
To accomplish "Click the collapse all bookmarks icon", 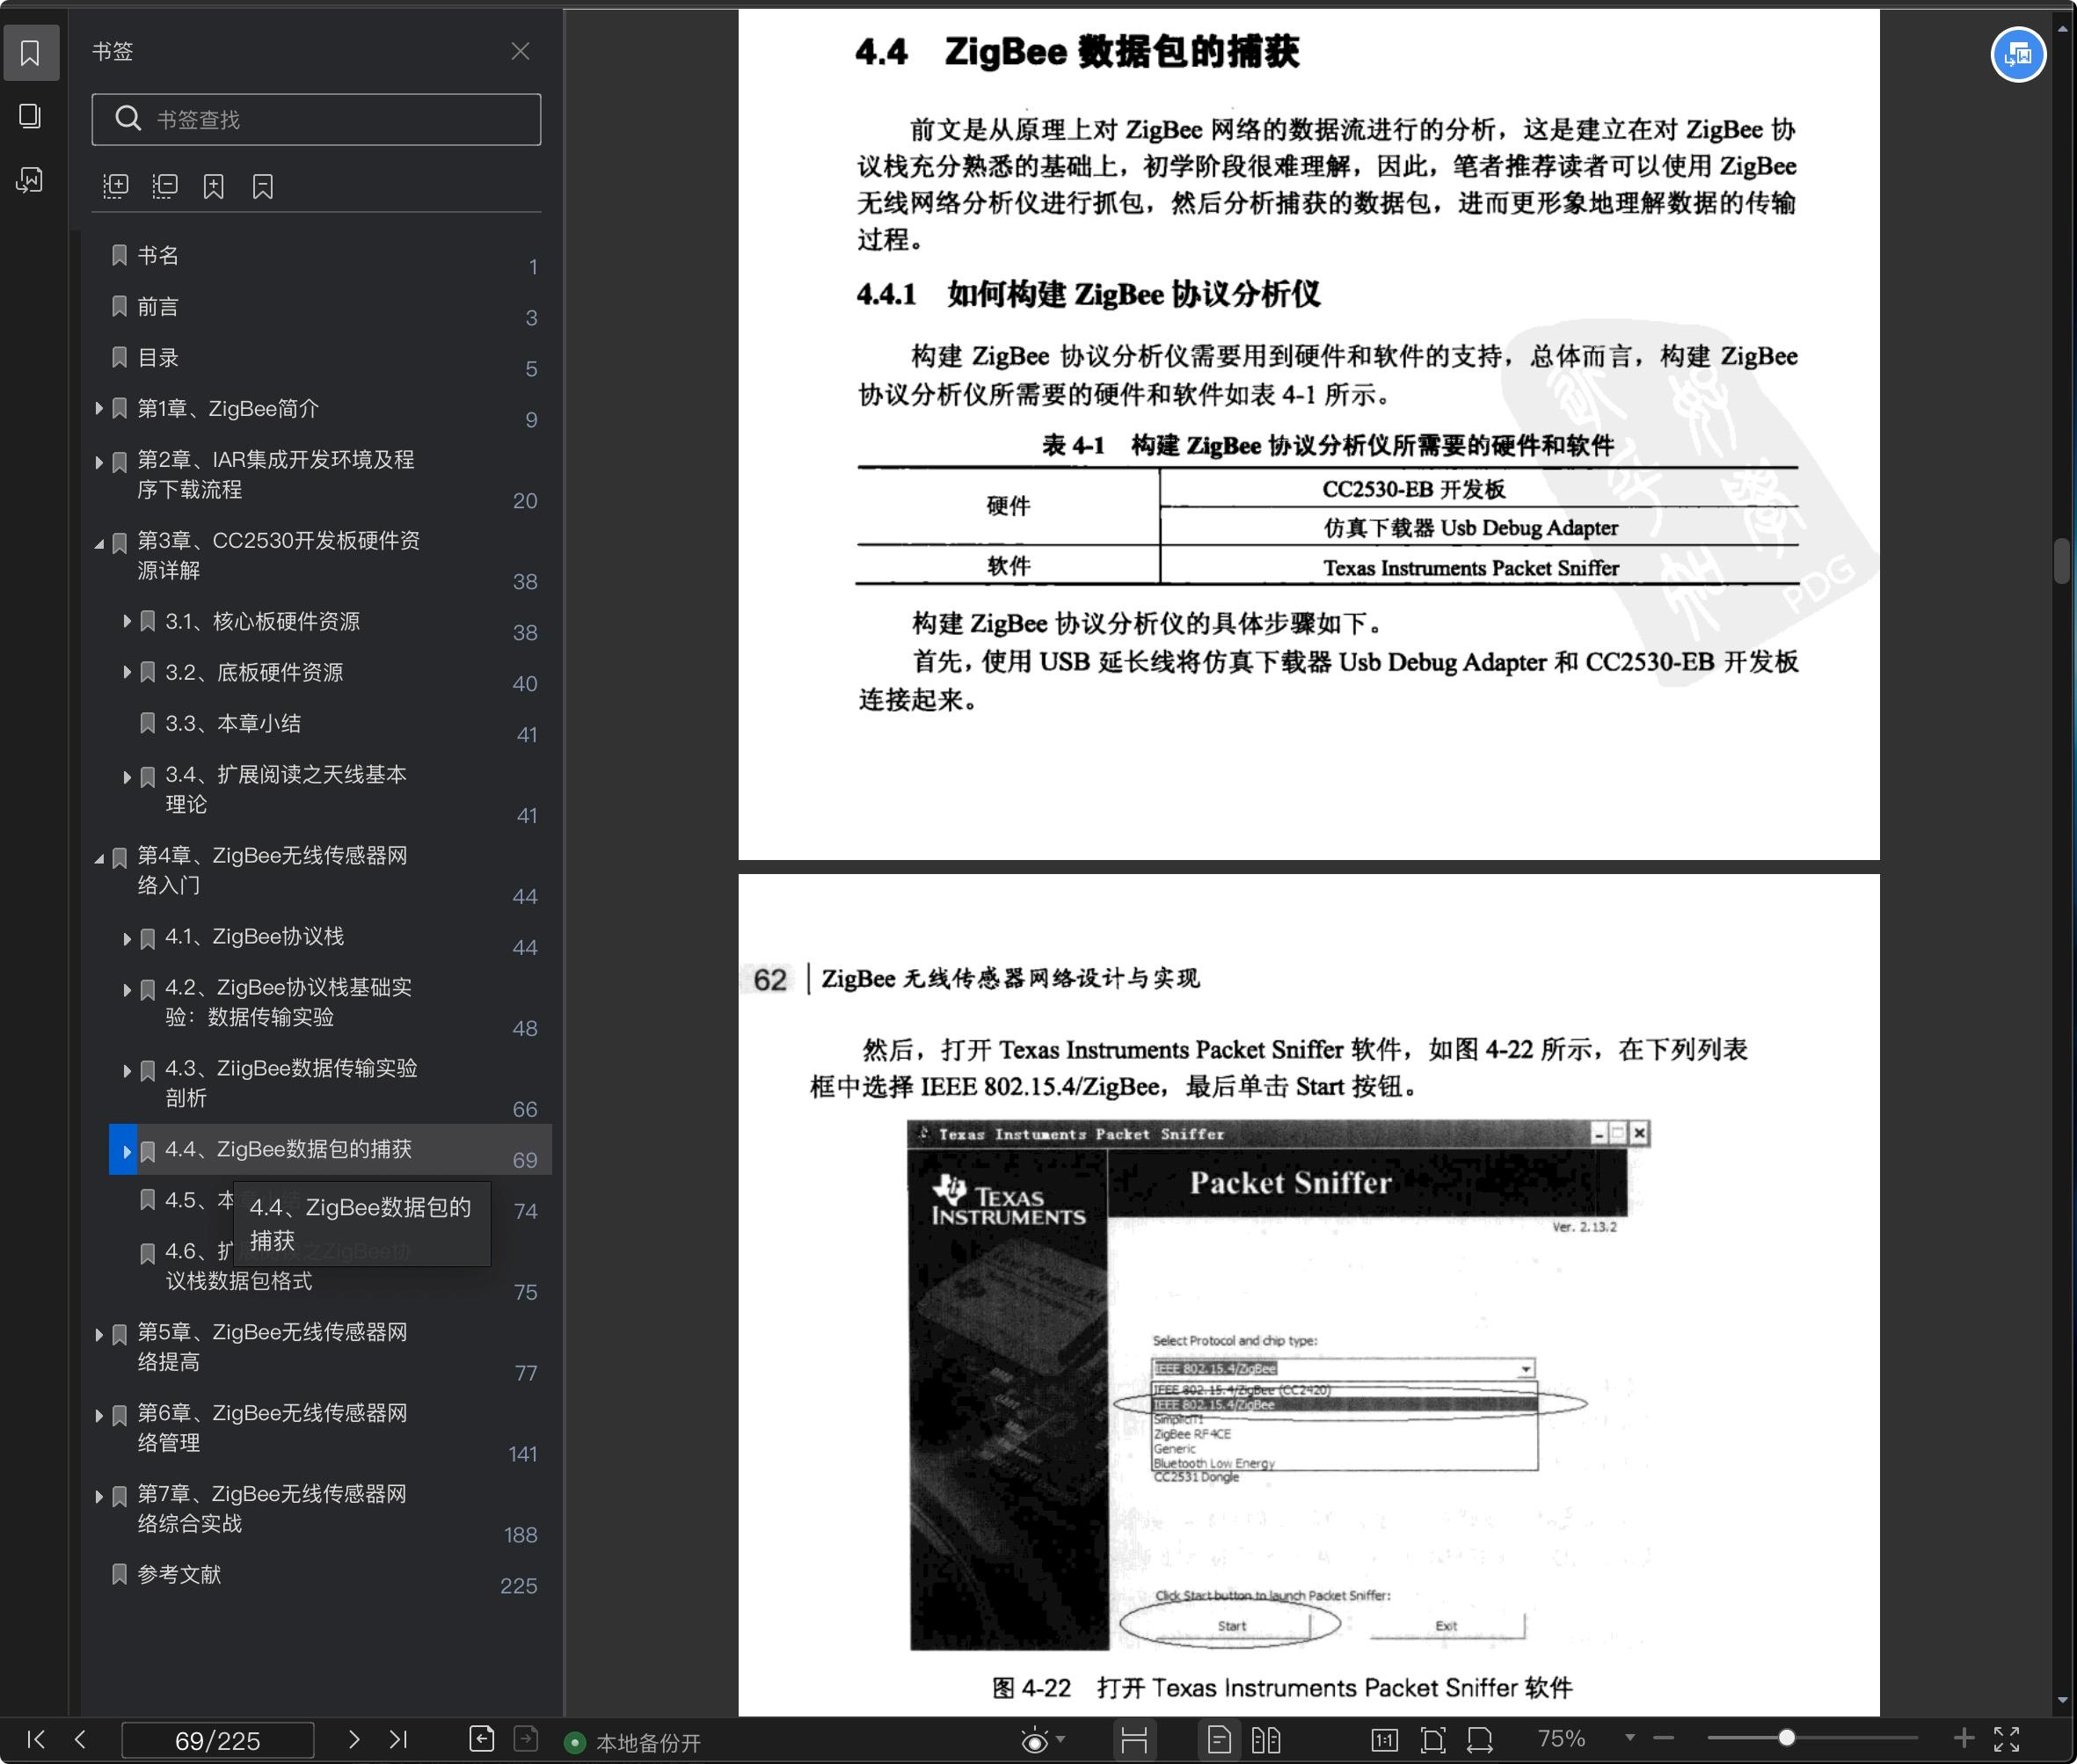I will pyautogui.click(x=165, y=186).
